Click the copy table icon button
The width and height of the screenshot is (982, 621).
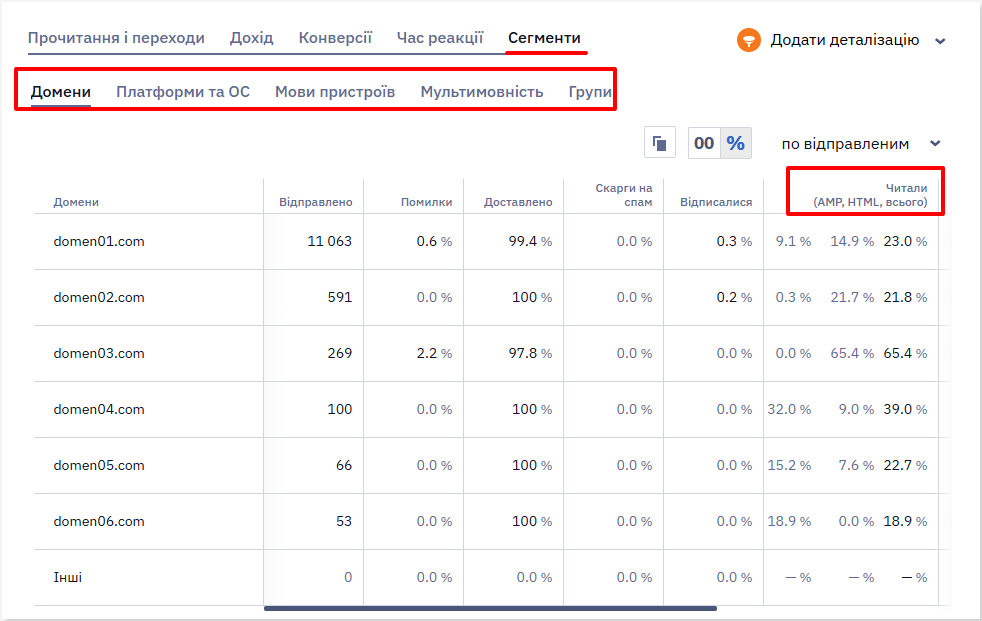(x=659, y=143)
